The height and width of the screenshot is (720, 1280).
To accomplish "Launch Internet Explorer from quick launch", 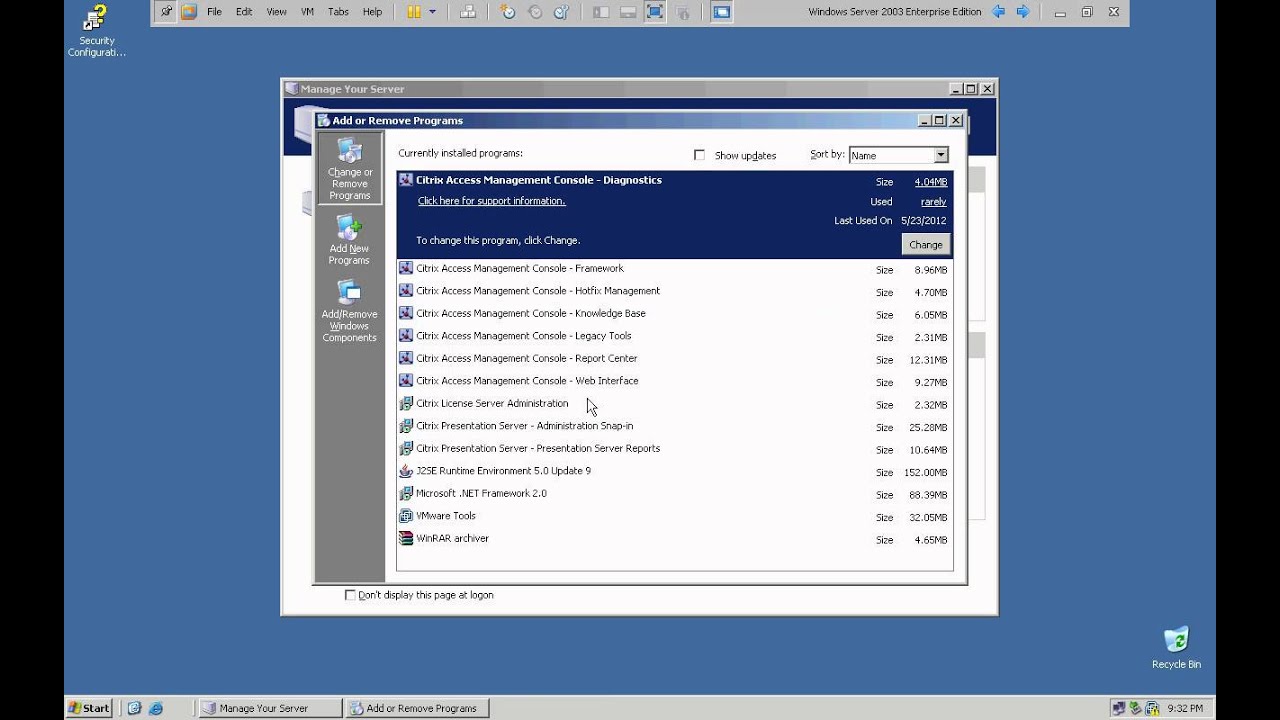I will [156, 708].
